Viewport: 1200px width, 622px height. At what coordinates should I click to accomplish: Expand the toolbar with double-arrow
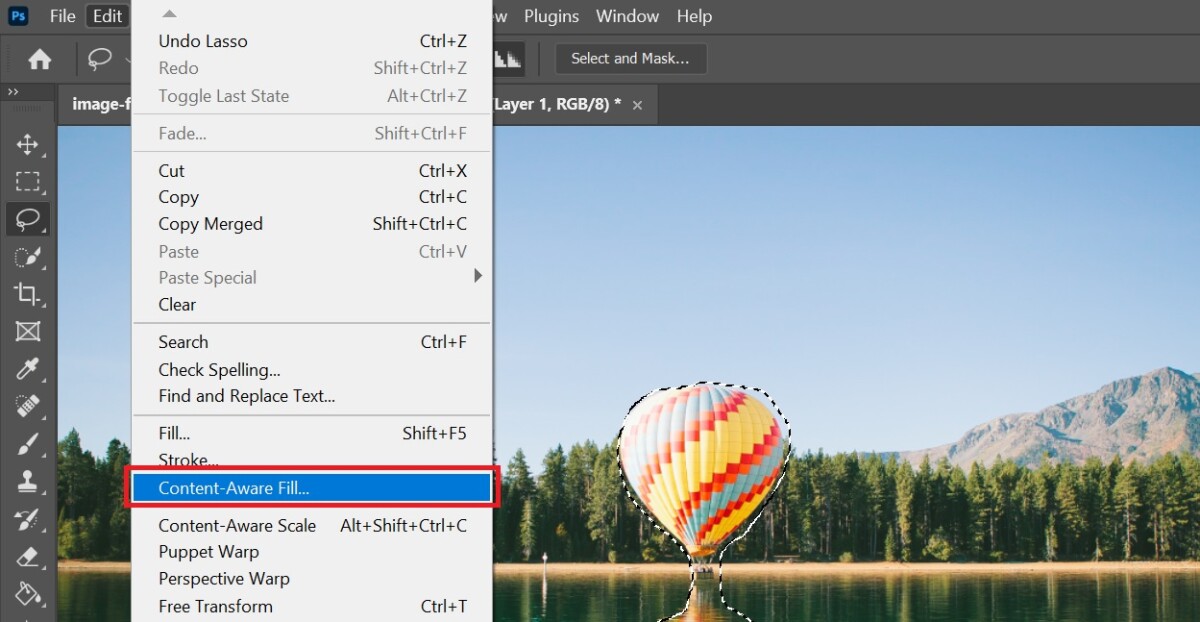(13, 92)
